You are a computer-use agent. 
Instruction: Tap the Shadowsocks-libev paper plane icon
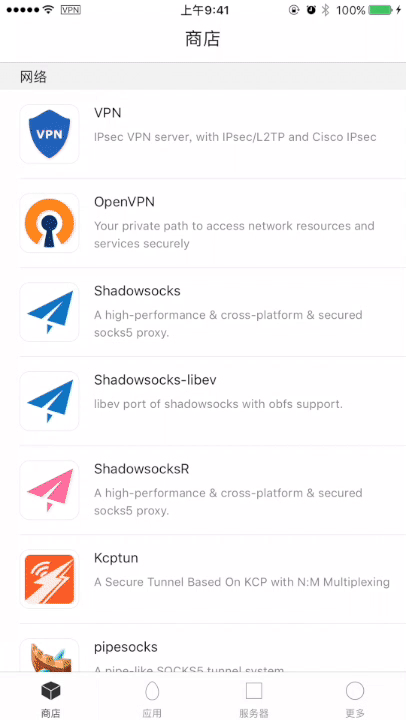tap(49, 401)
